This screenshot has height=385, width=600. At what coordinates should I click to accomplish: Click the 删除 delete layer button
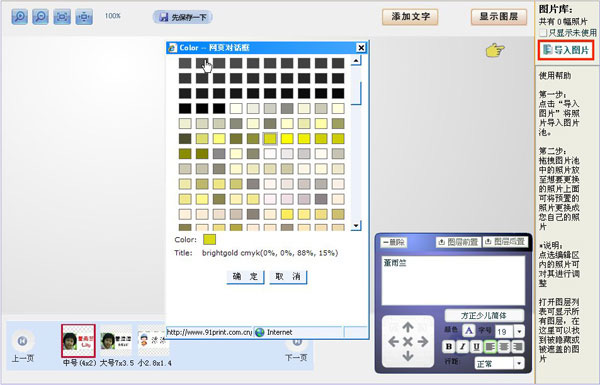point(394,242)
